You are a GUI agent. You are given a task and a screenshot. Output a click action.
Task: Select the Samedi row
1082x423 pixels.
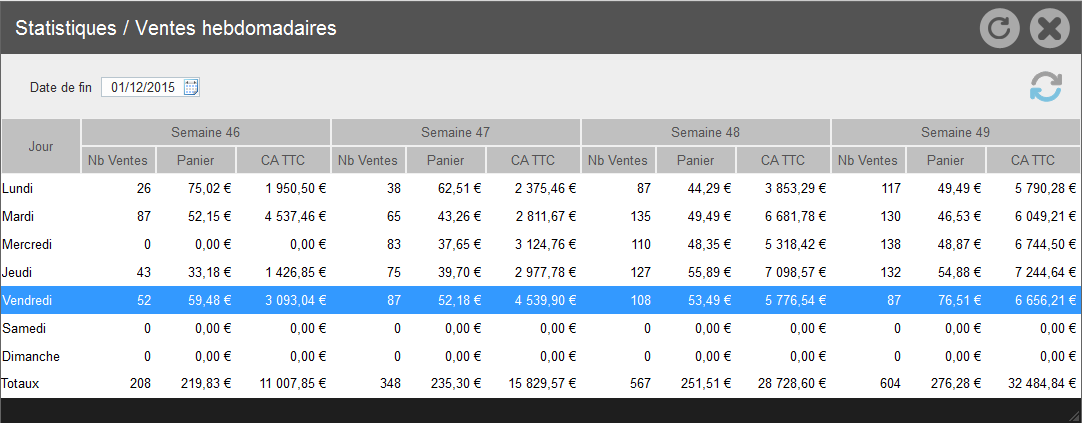[541, 328]
